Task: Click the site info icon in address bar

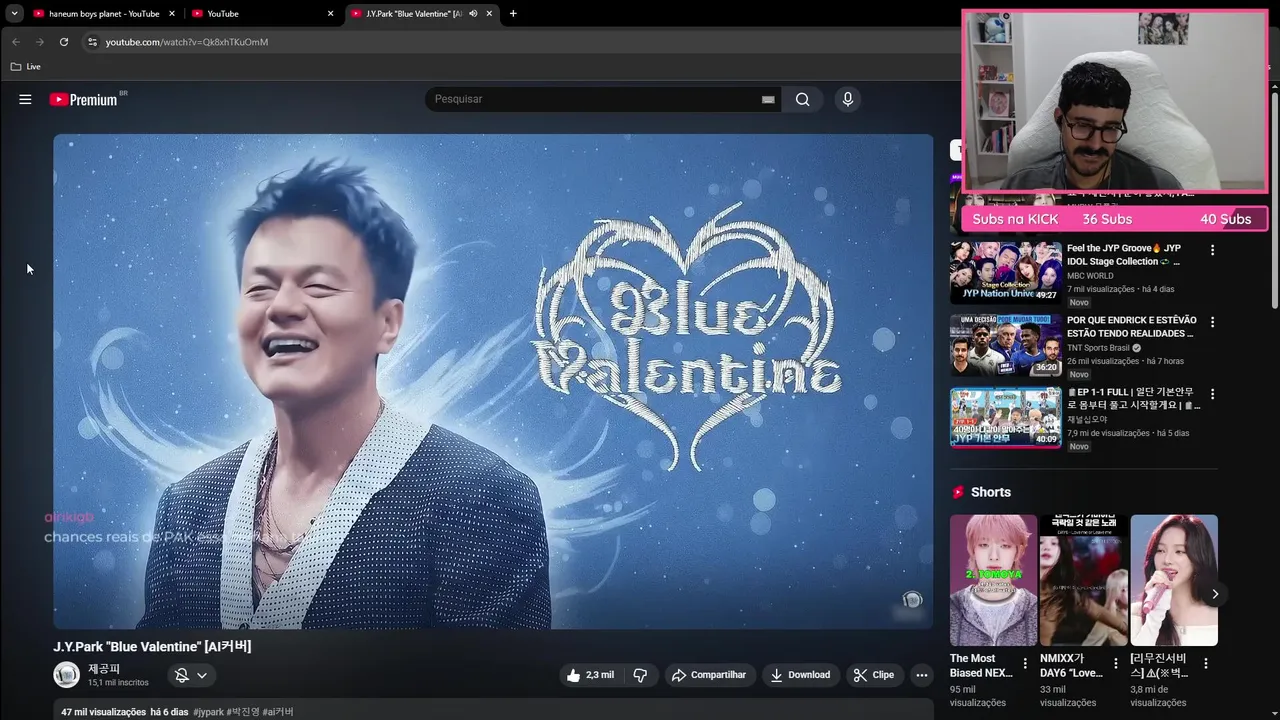Action: tap(92, 42)
